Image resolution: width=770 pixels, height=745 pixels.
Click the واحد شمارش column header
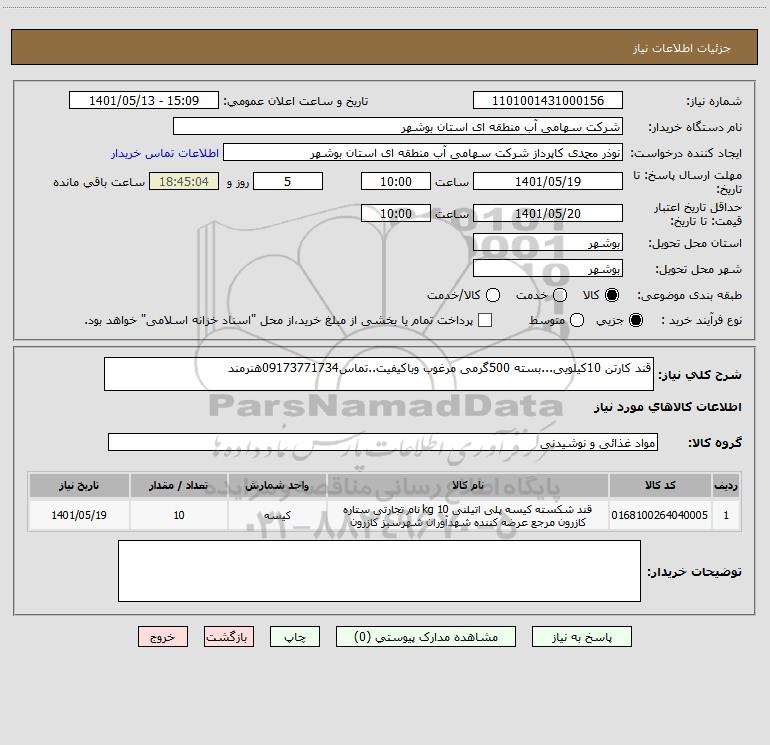[277, 486]
